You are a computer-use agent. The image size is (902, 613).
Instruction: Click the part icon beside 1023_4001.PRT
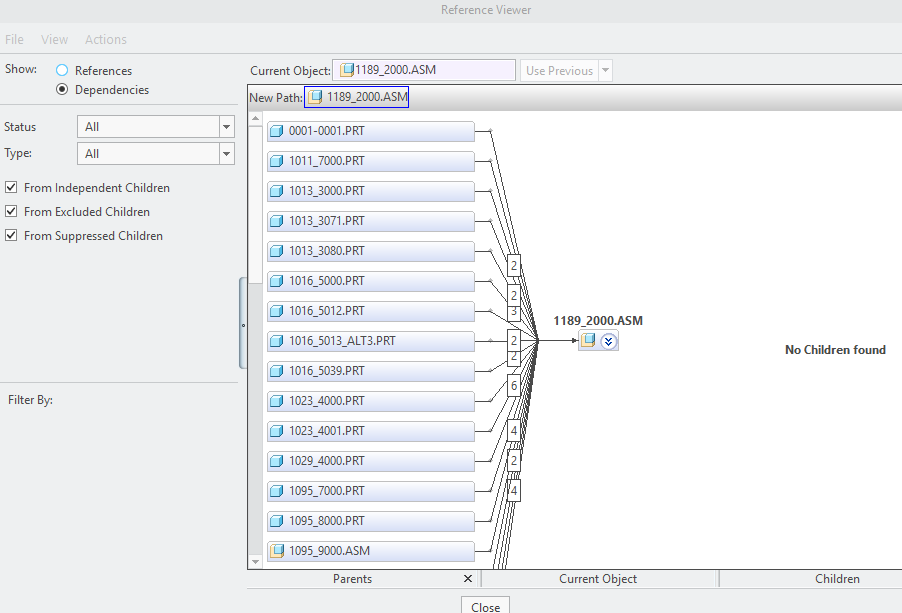(x=277, y=431)
